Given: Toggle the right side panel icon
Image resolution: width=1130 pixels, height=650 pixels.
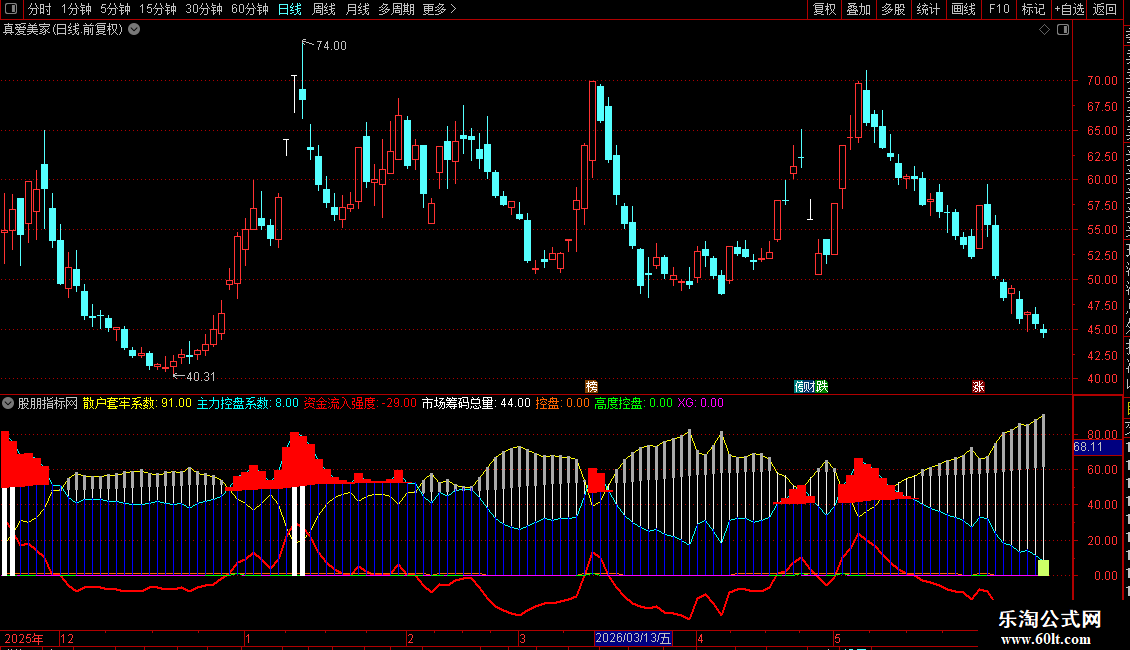Looking at the screenshot, I should [1063, 30].
